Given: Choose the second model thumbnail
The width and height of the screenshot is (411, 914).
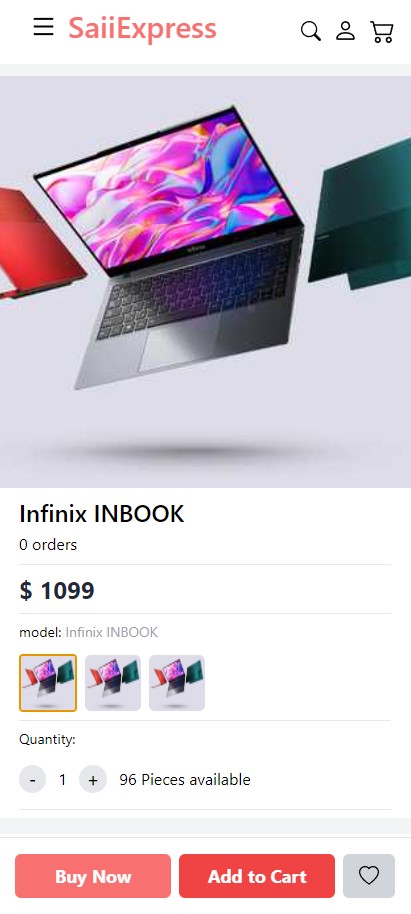Looking at the screenshot, I should (113, 683).
